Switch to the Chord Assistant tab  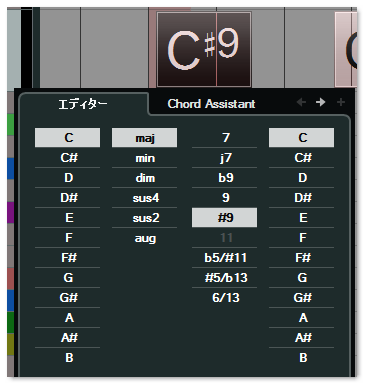point(211,104)
